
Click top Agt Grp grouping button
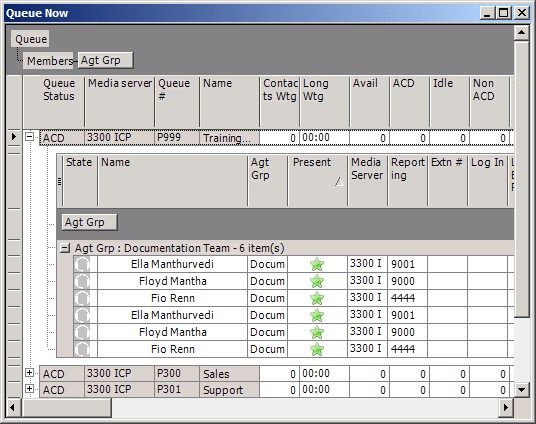[105, 61]
